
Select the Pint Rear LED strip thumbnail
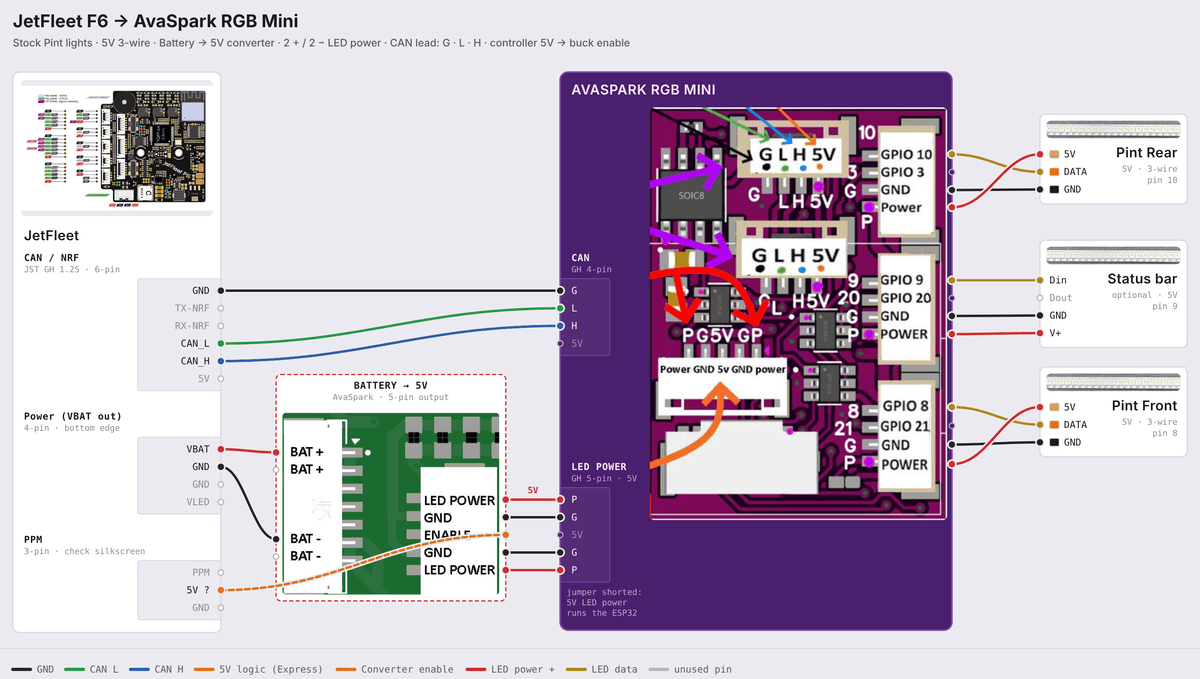click(x=1111, y=131)
